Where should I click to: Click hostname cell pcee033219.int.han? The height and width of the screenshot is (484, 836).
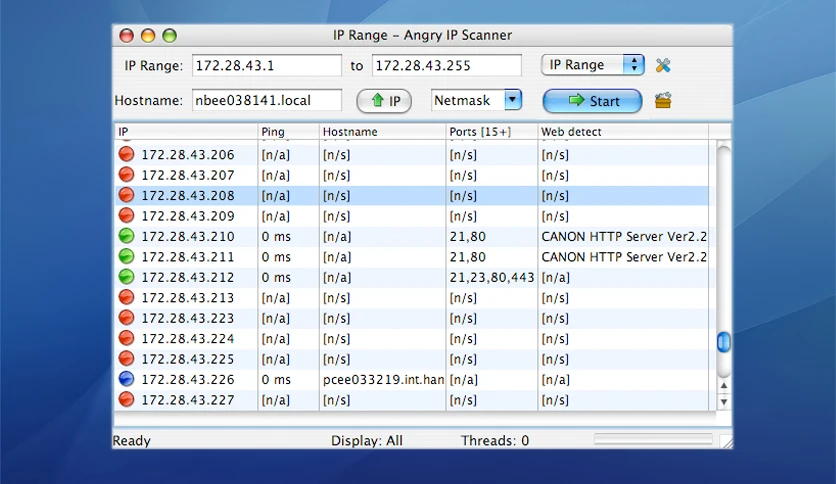(x=383, y=380)
